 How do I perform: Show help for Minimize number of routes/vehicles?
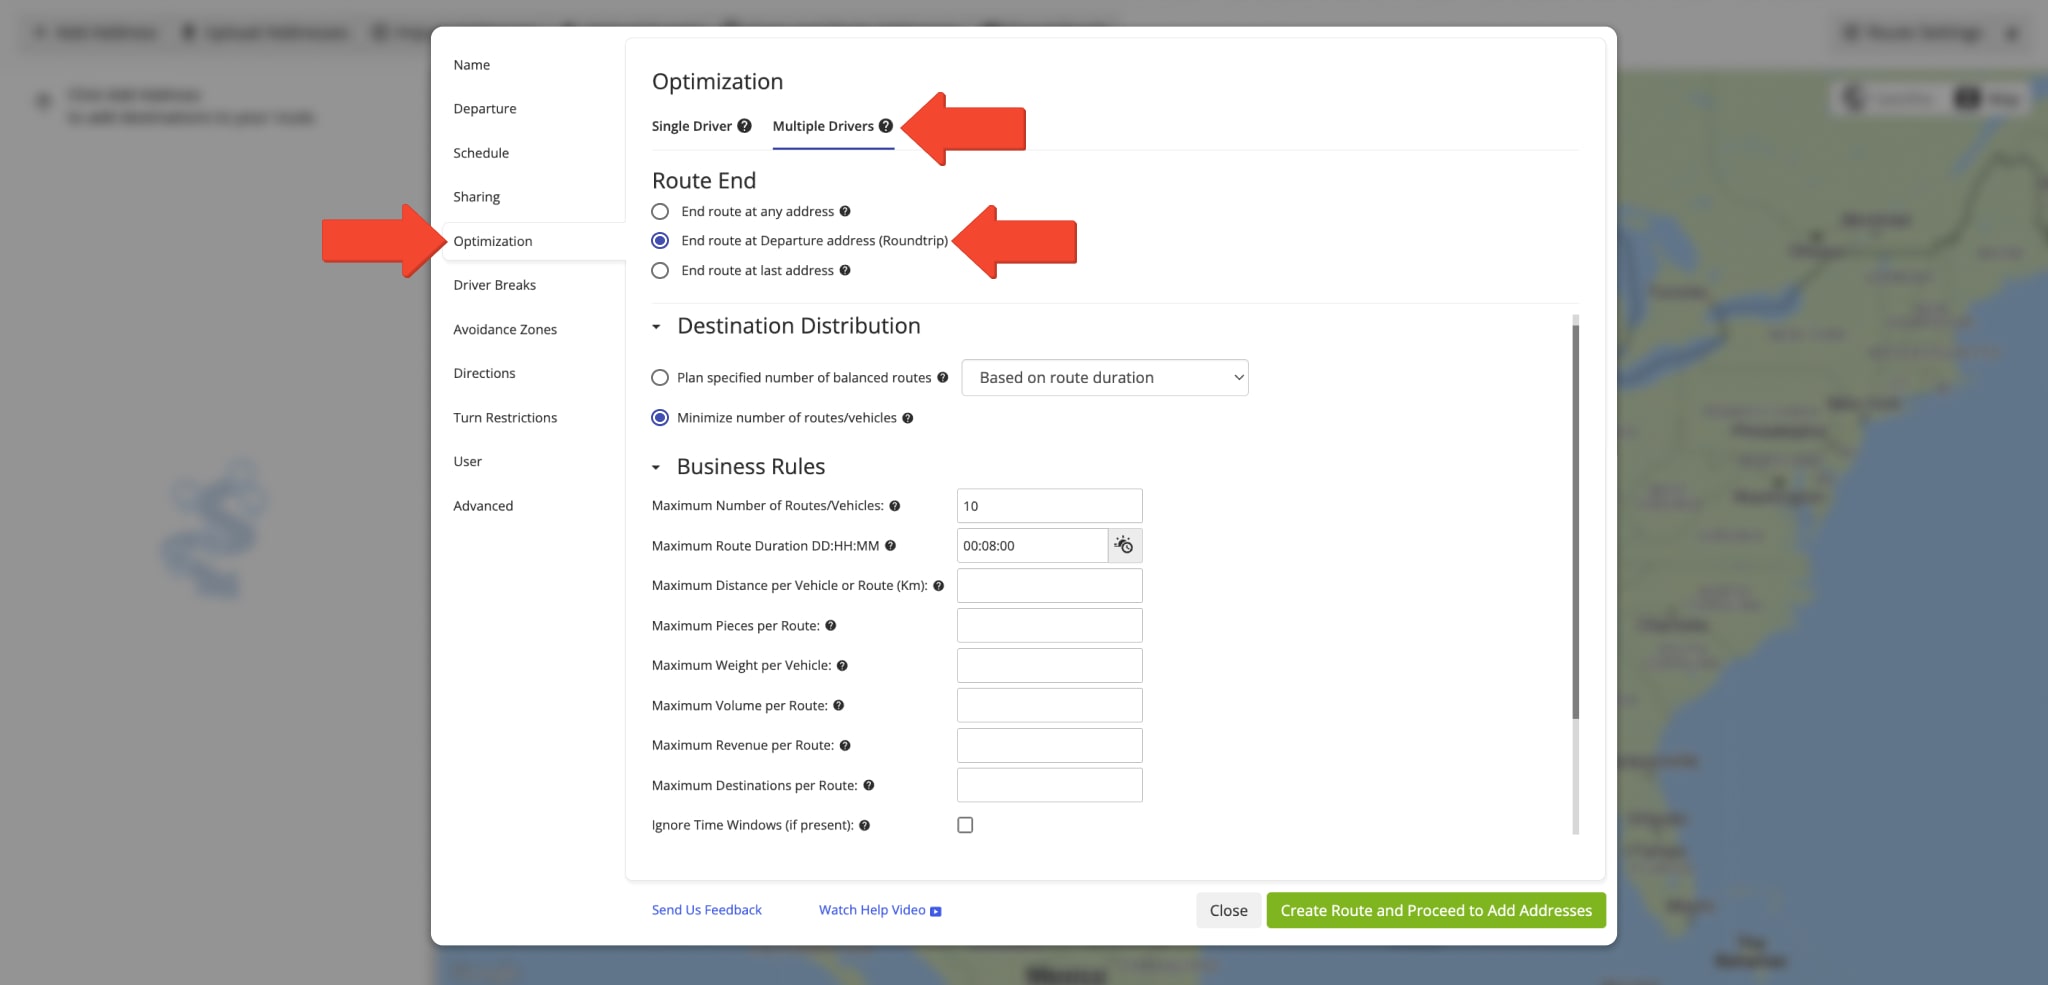[x=908, y=418]
